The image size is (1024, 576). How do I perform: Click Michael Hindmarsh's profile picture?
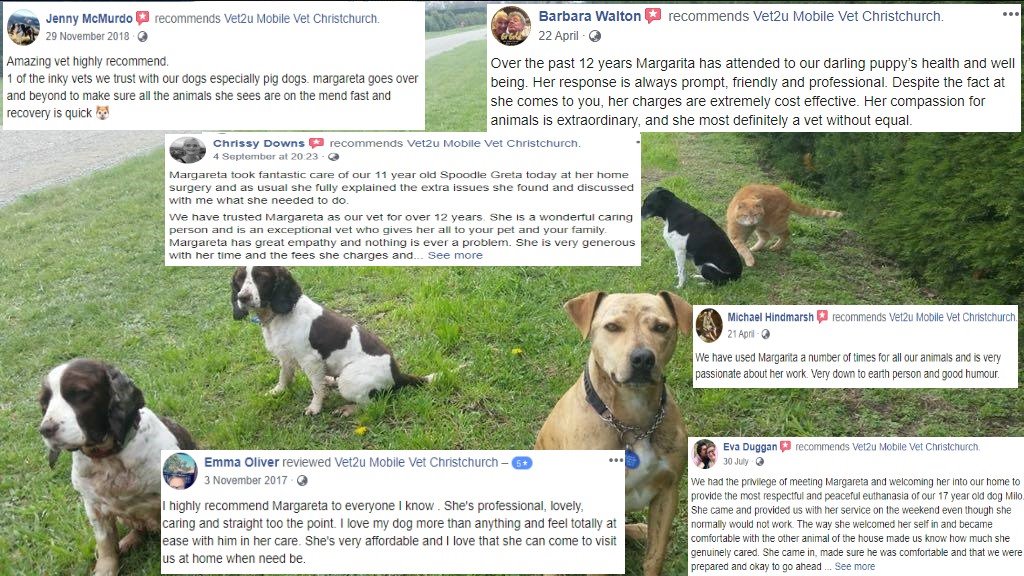pos(709,325)
